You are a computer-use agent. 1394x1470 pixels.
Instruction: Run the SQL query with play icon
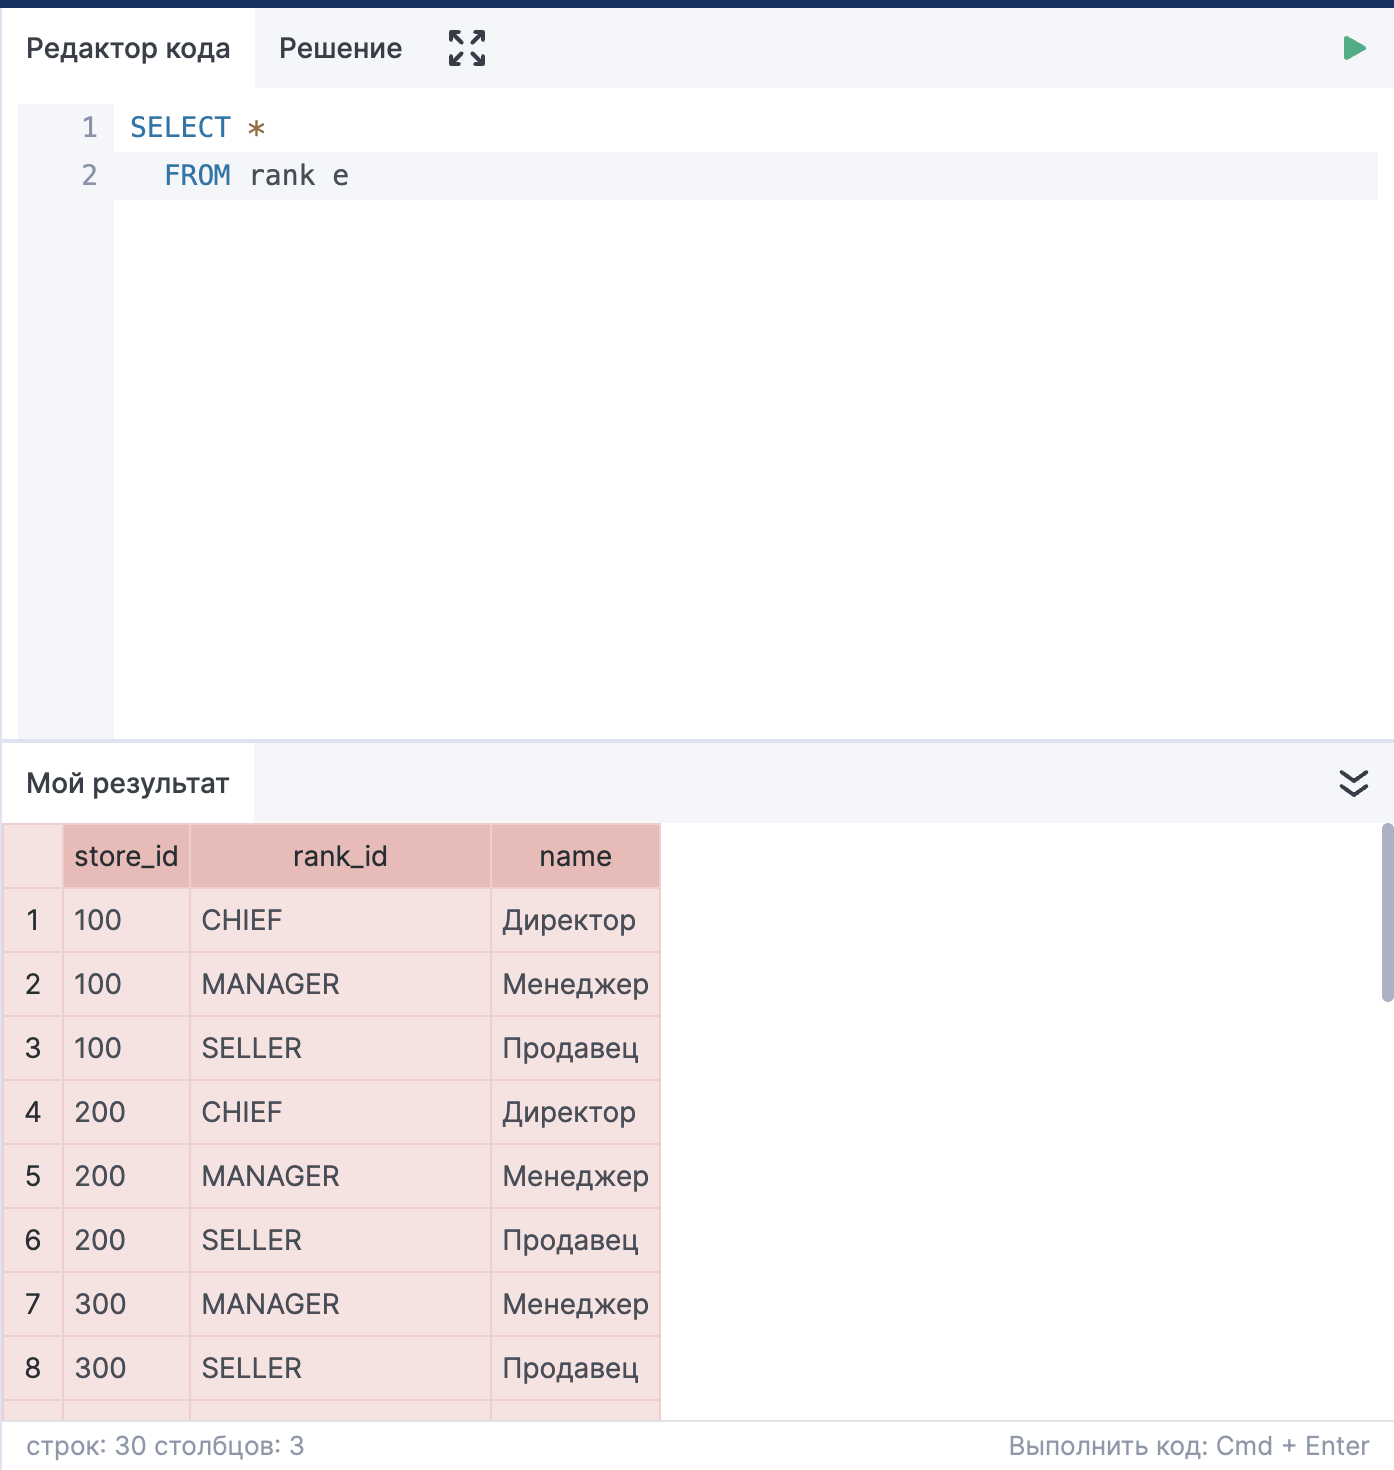1354,48
